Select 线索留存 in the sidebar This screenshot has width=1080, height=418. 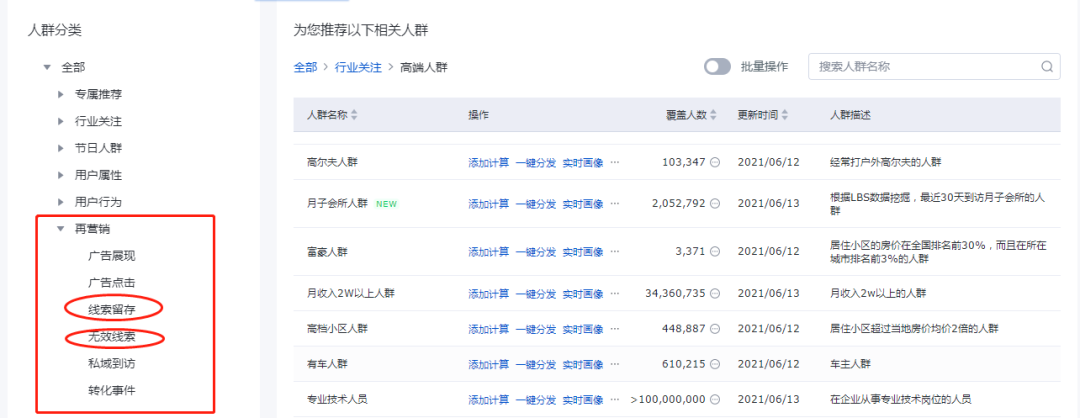point(111,309)
